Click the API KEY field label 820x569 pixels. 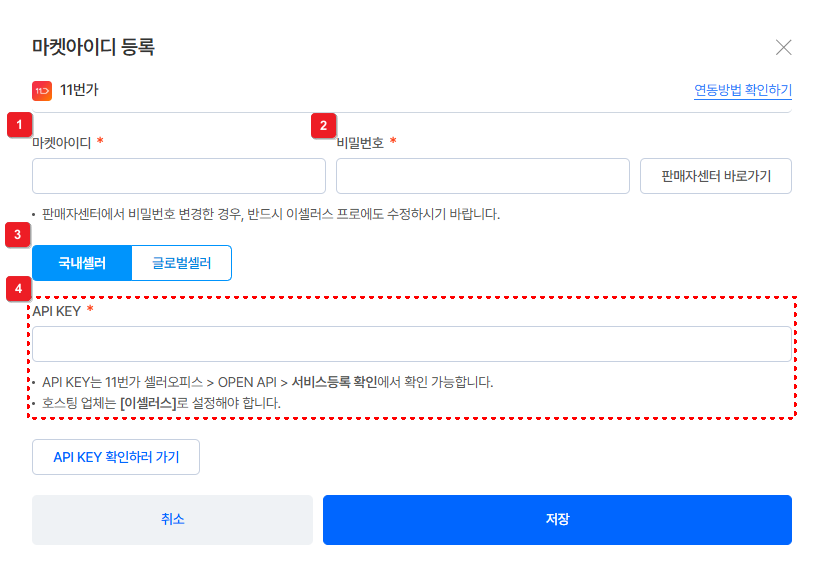tap(57, 311)
